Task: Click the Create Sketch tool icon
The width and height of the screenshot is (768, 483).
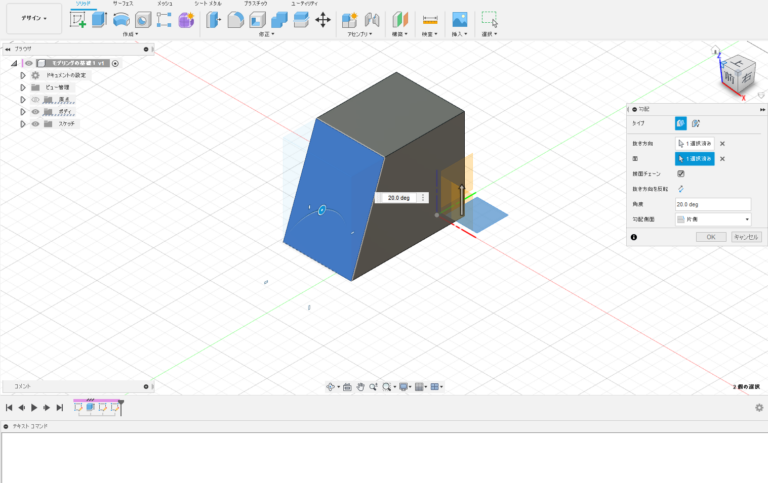Action: point(77,19)
